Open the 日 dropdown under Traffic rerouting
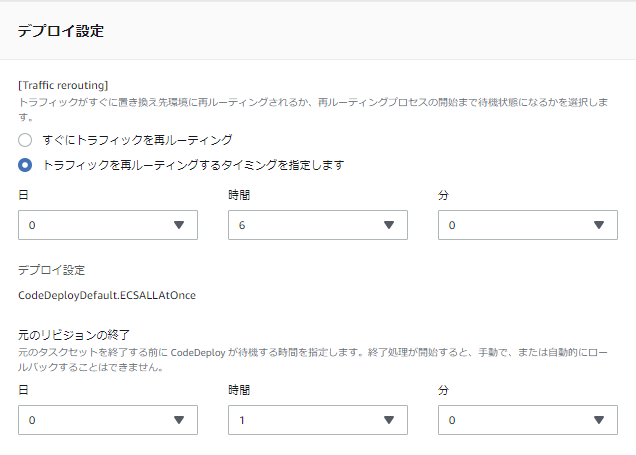The height and width of the screenshot is (455, 636). [x=108, y=225]
